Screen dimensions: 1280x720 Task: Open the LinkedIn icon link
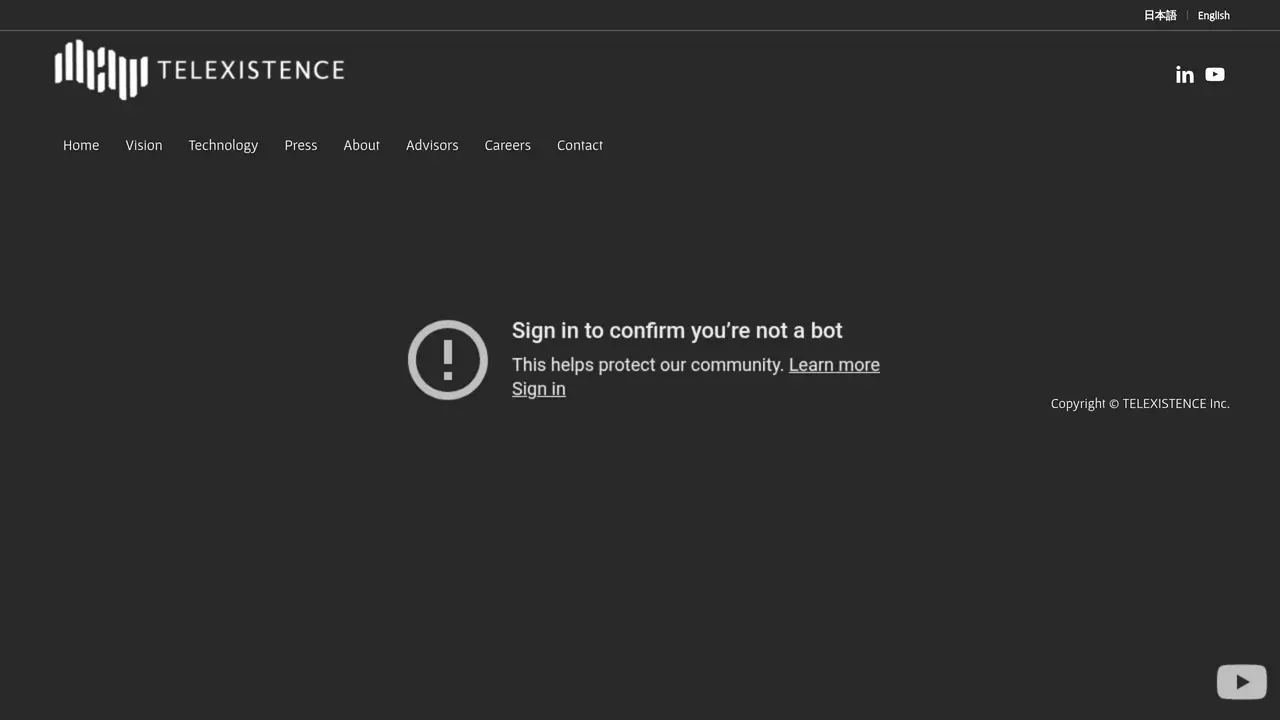click(x=1185, y=75)
